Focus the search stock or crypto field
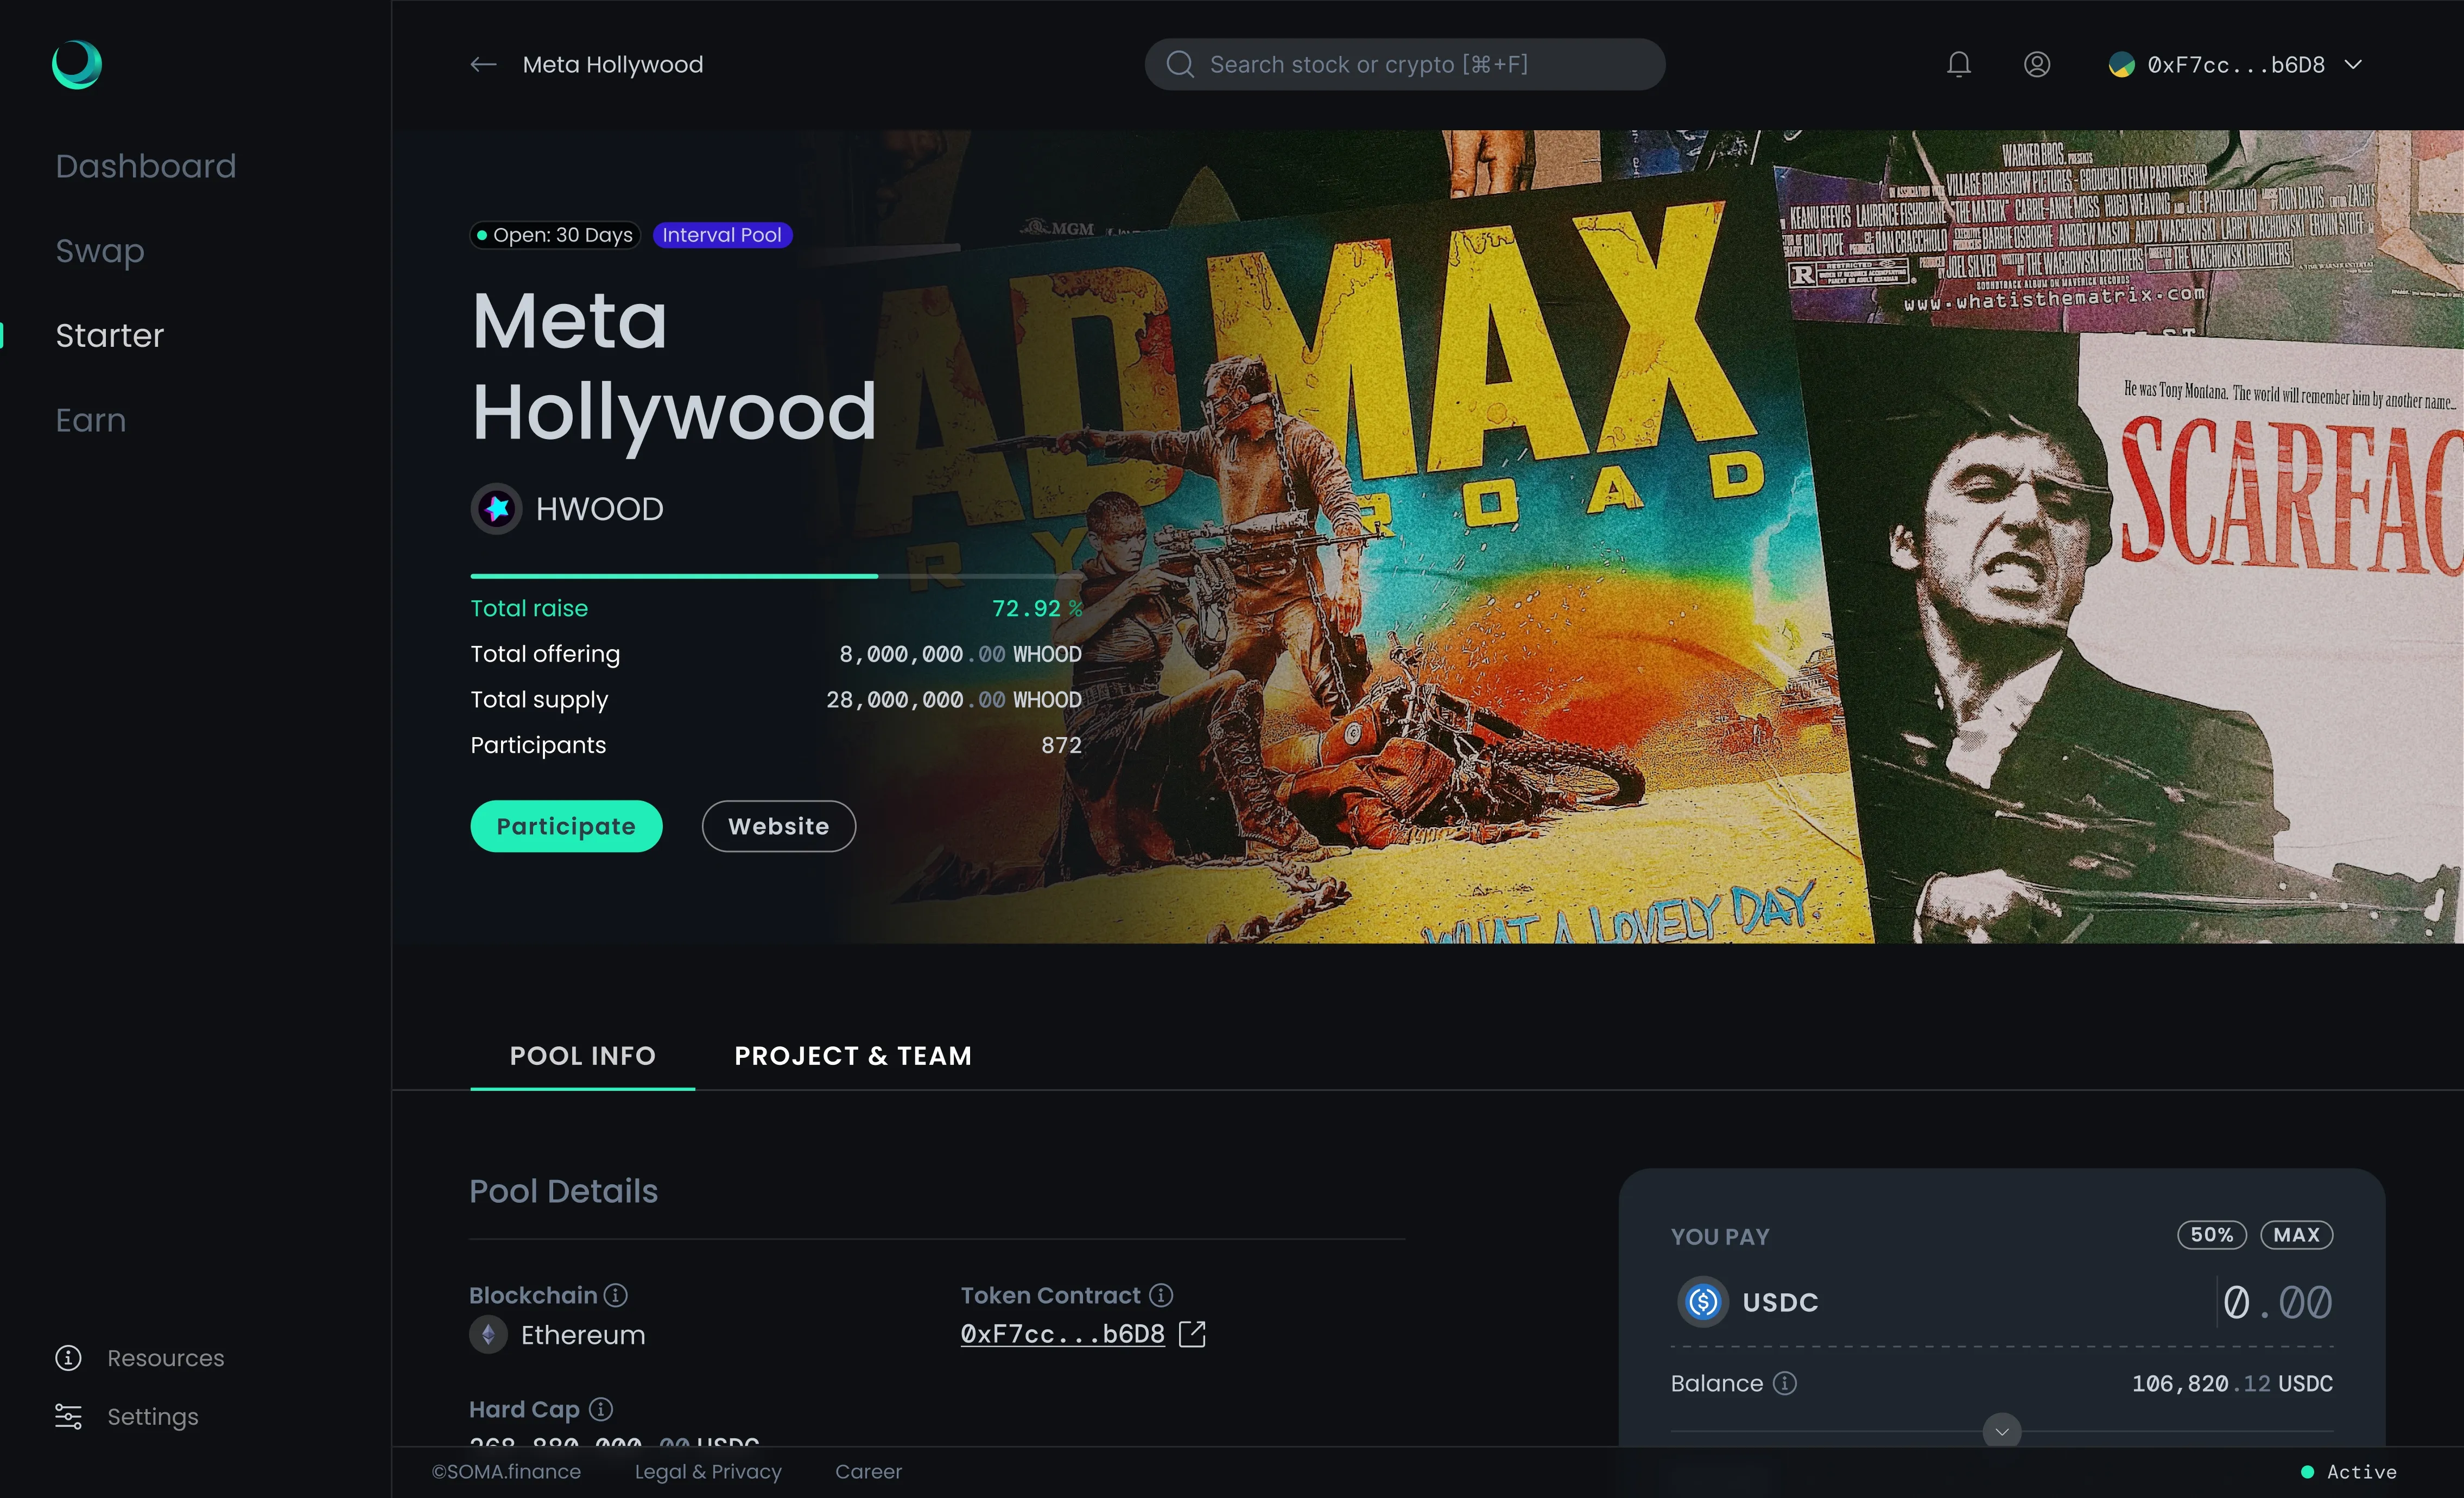 1404,65
